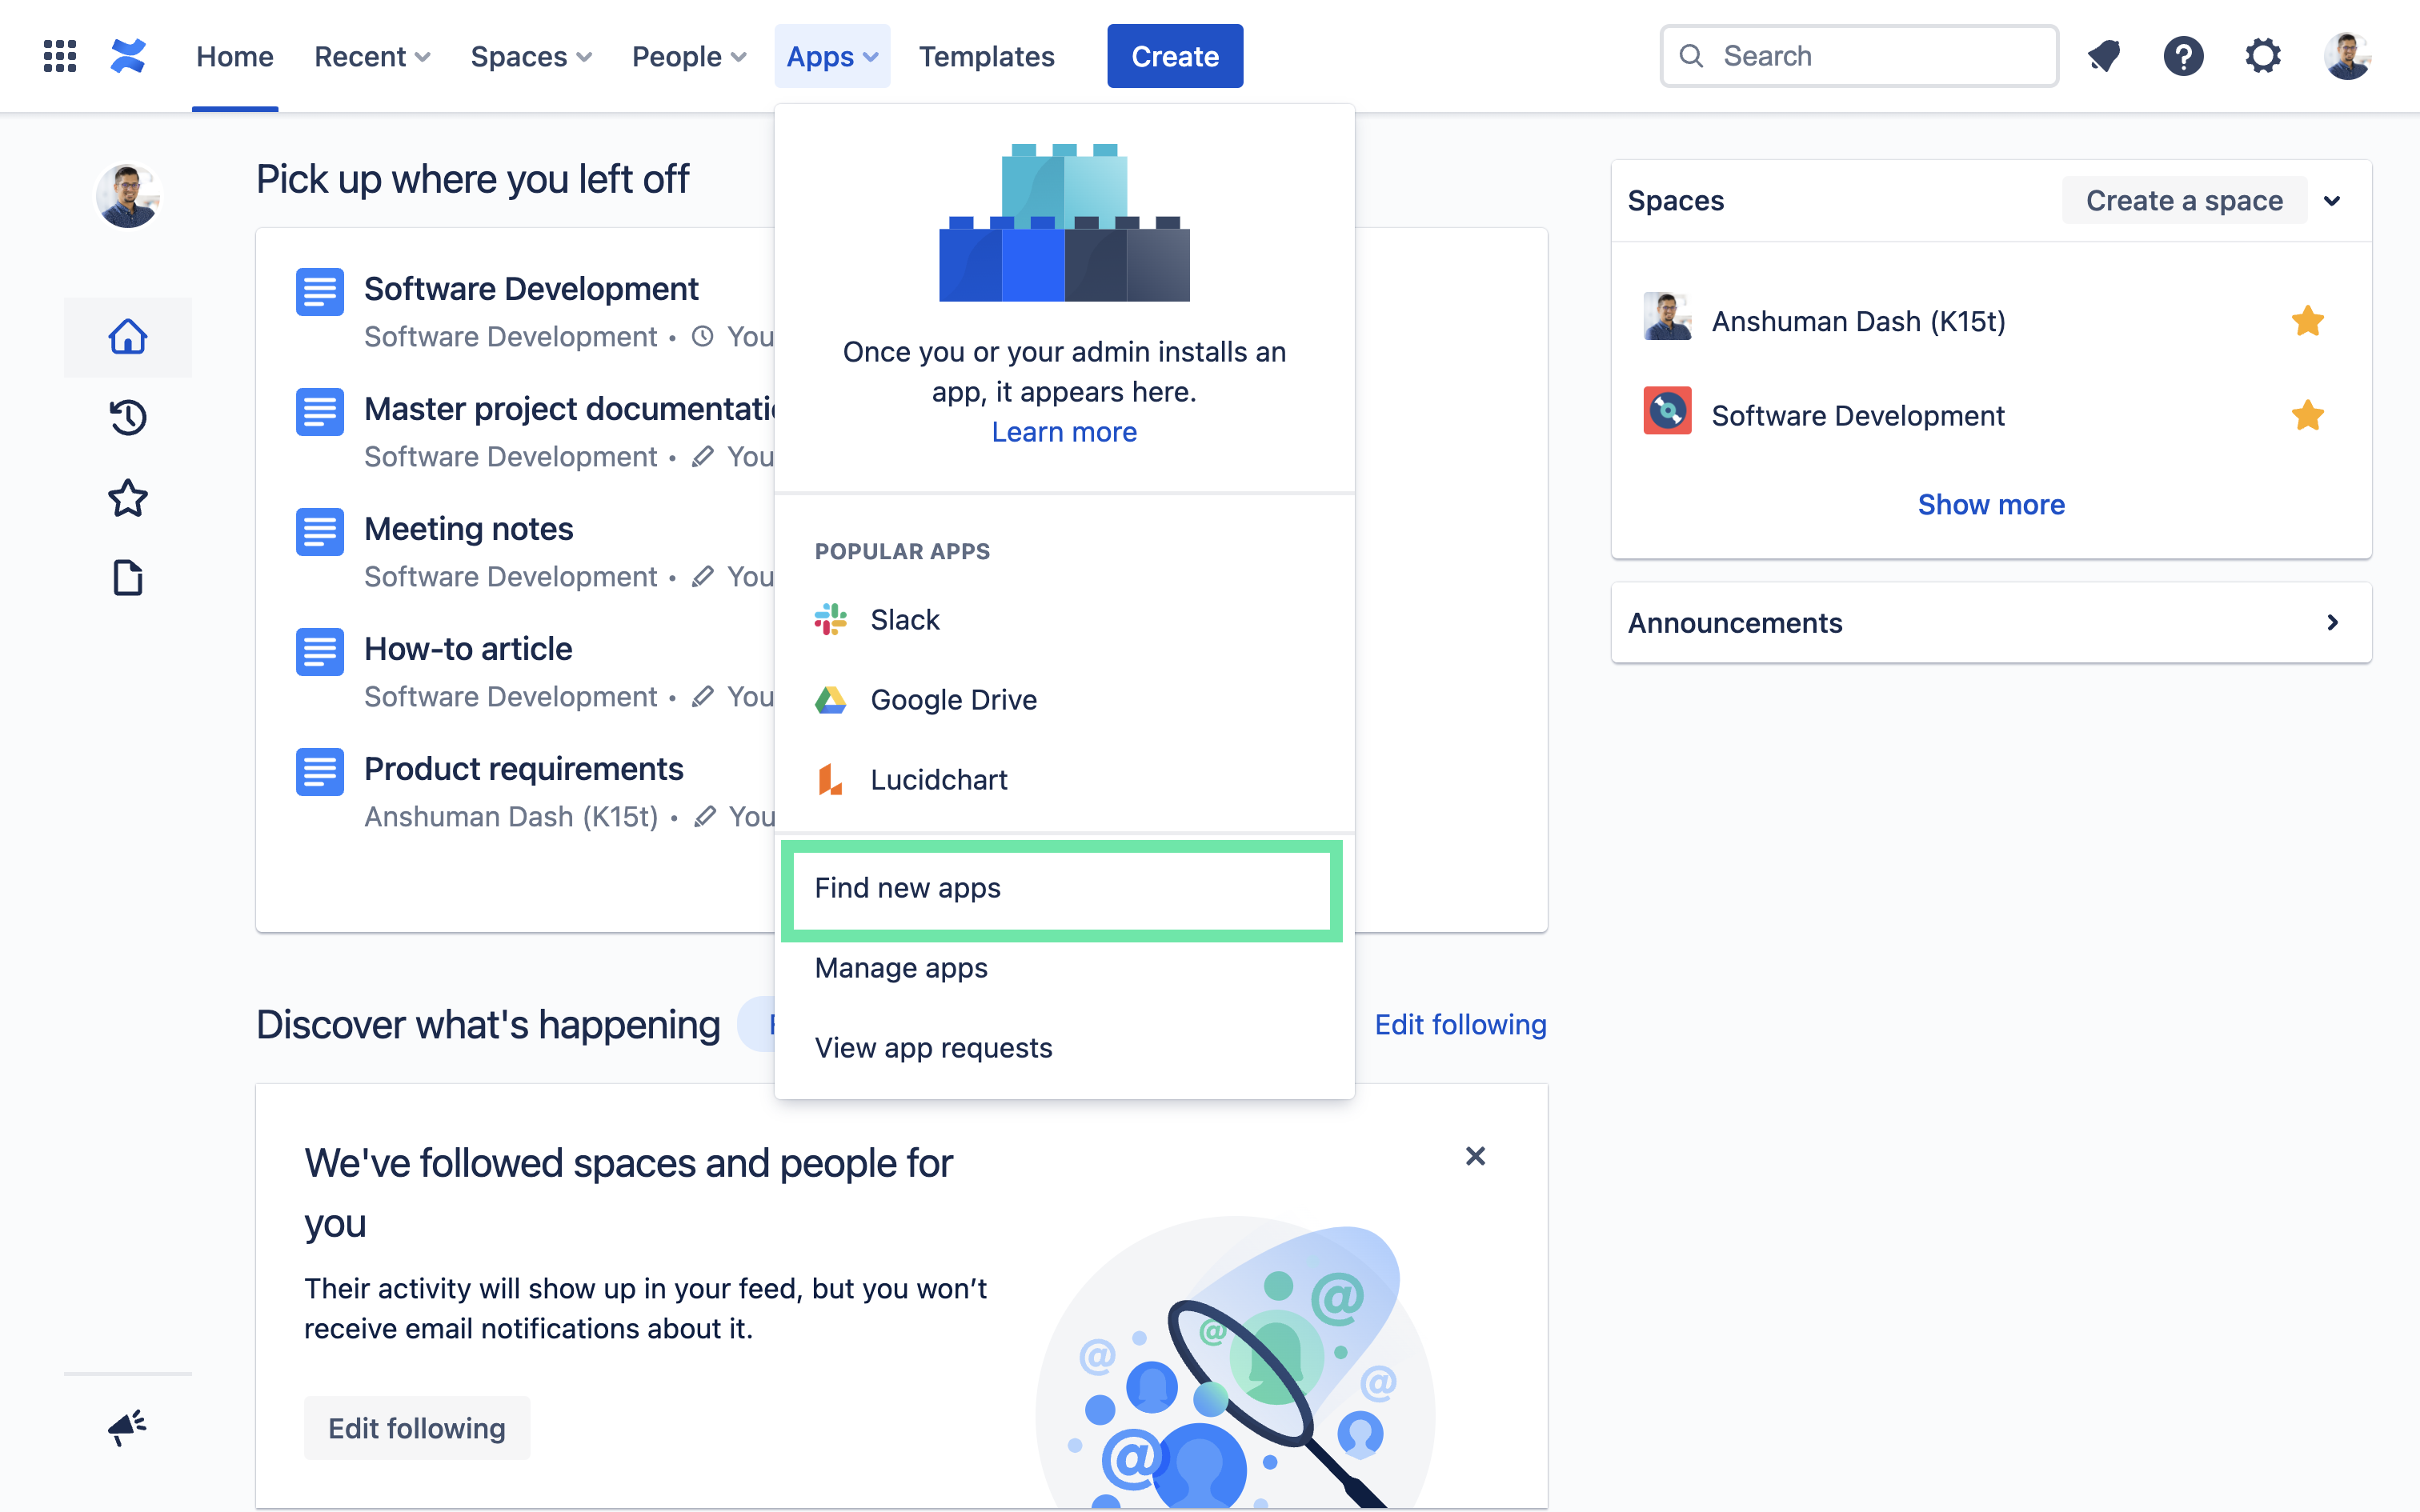Choose Manage apps from the Apps menu
The height and width of the screenshot is (1512, 2420).
click(901, 968)
